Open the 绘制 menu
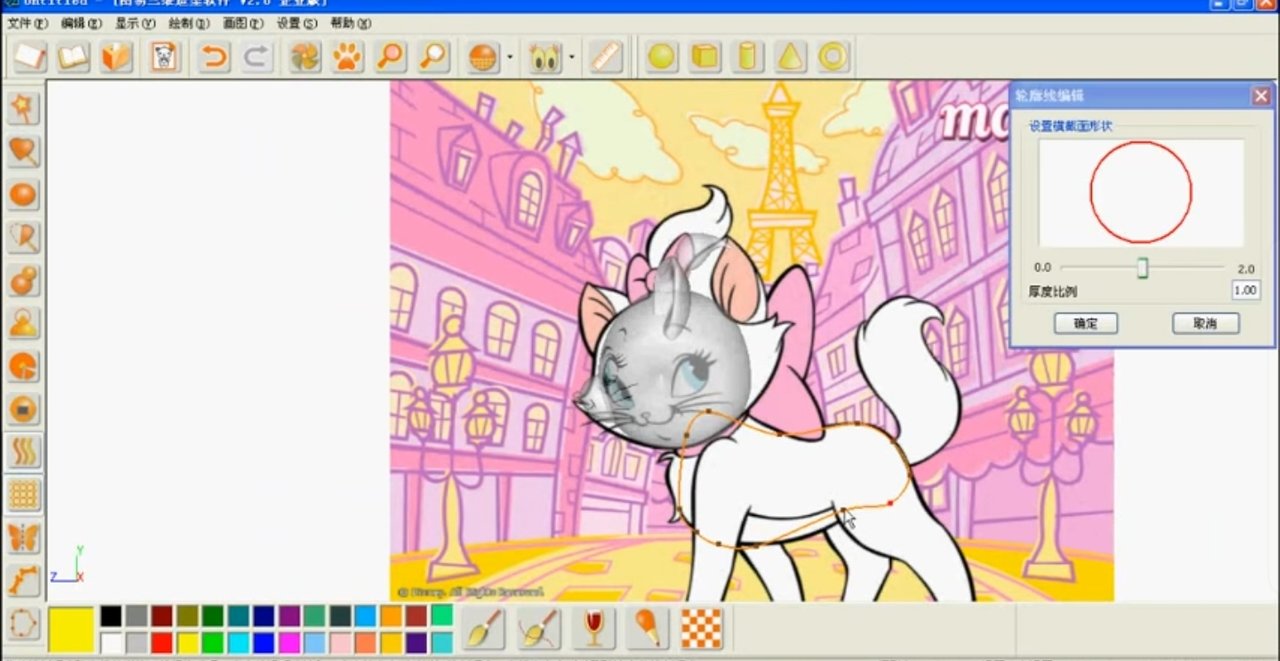The width and height of the screenshot is (1280, 661). pos(189,23)
